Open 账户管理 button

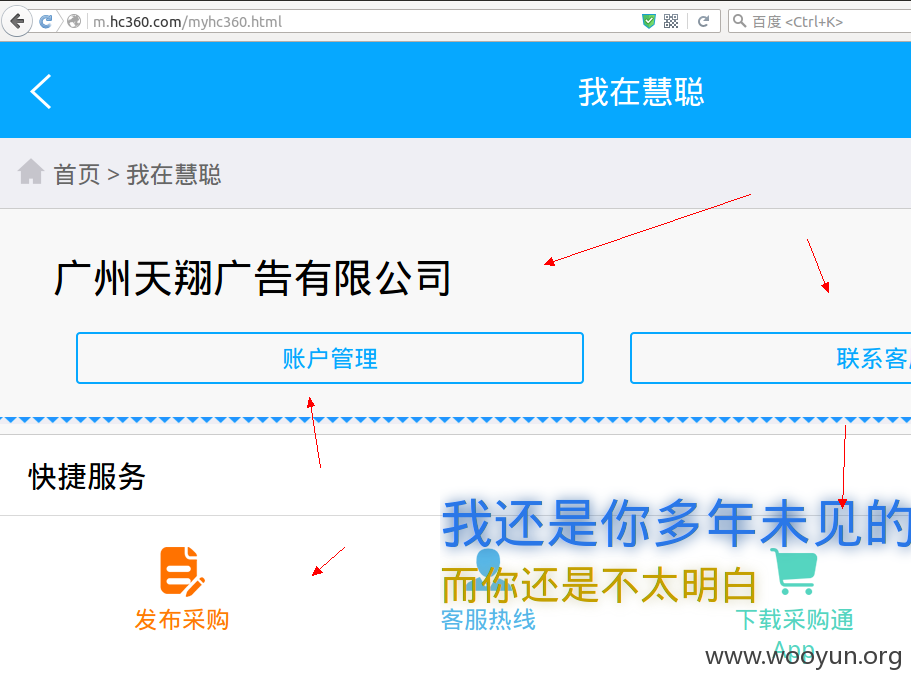329,358
